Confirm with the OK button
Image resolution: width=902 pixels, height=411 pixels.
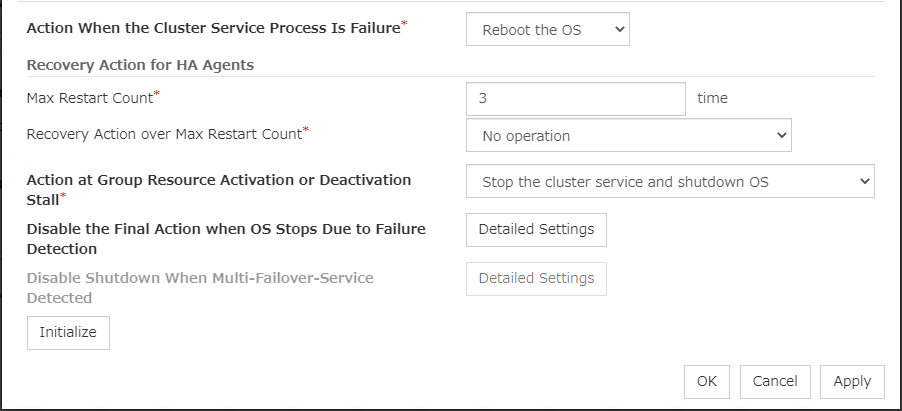(x=707, y=381)
